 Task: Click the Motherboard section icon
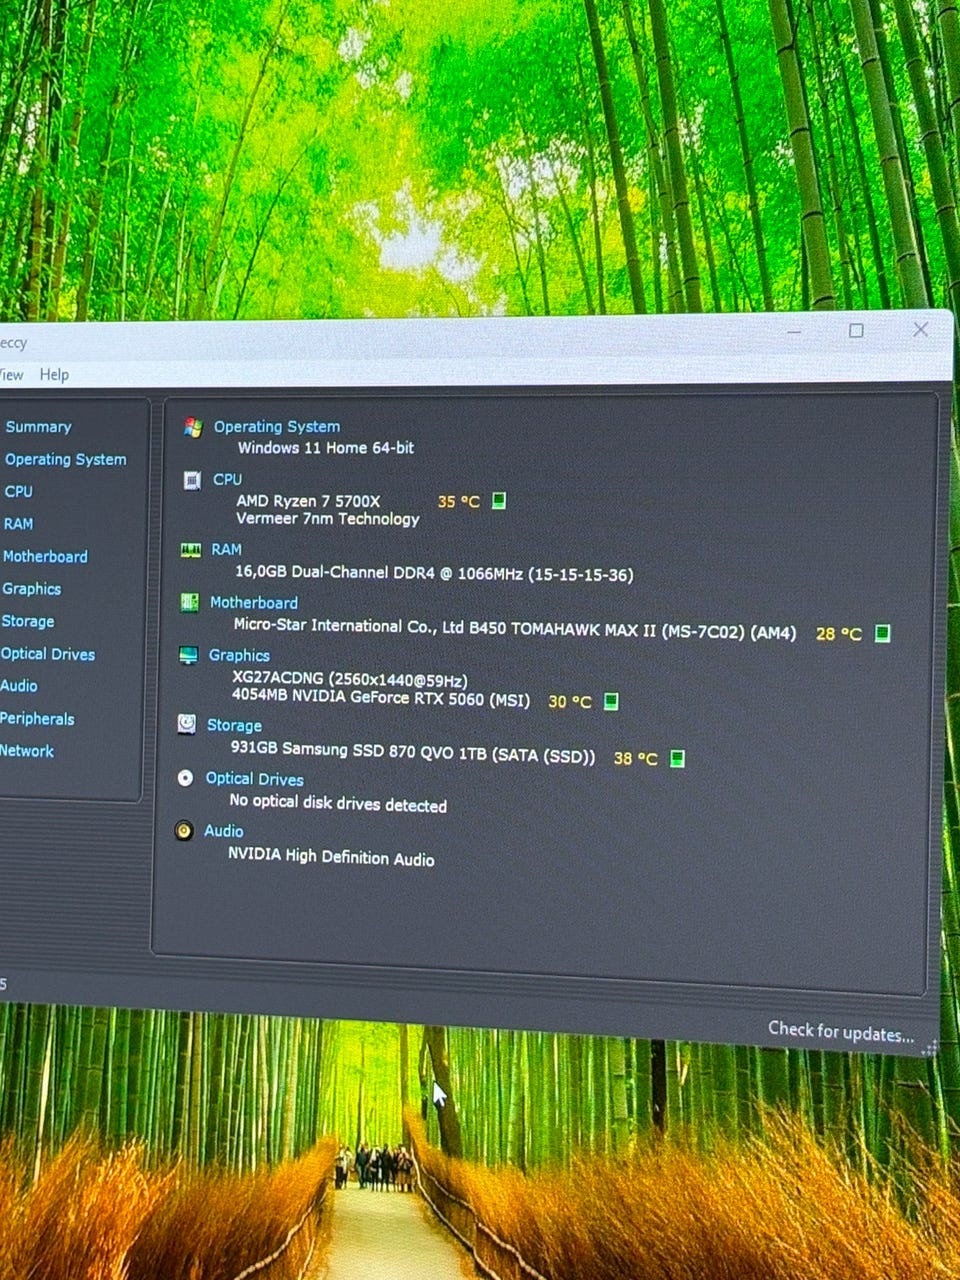point(189,602)
